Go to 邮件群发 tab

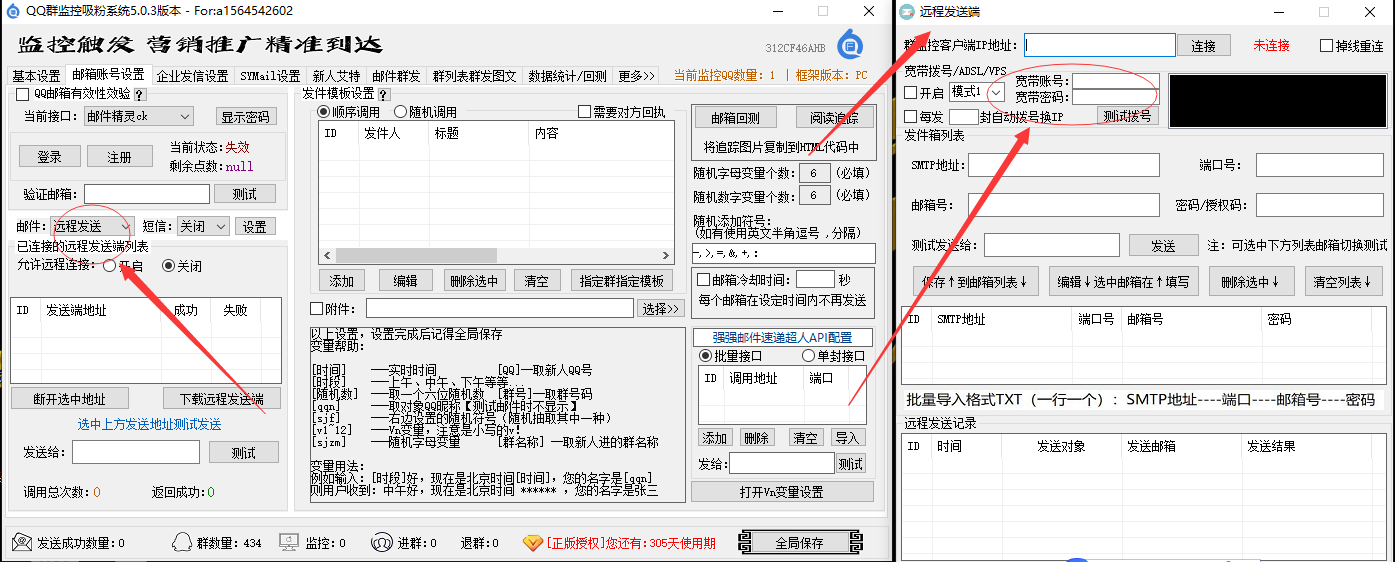tap(397, 76)
